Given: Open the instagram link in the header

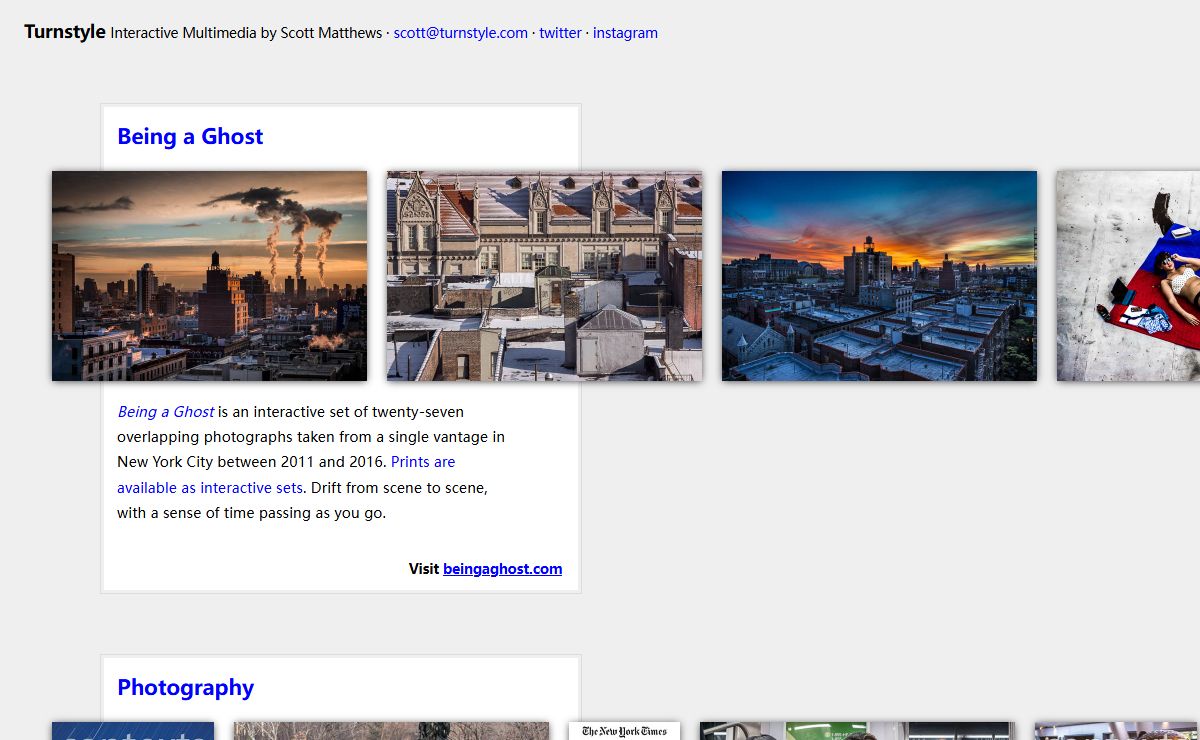Looking at the screenshot, I should (625, 33).
